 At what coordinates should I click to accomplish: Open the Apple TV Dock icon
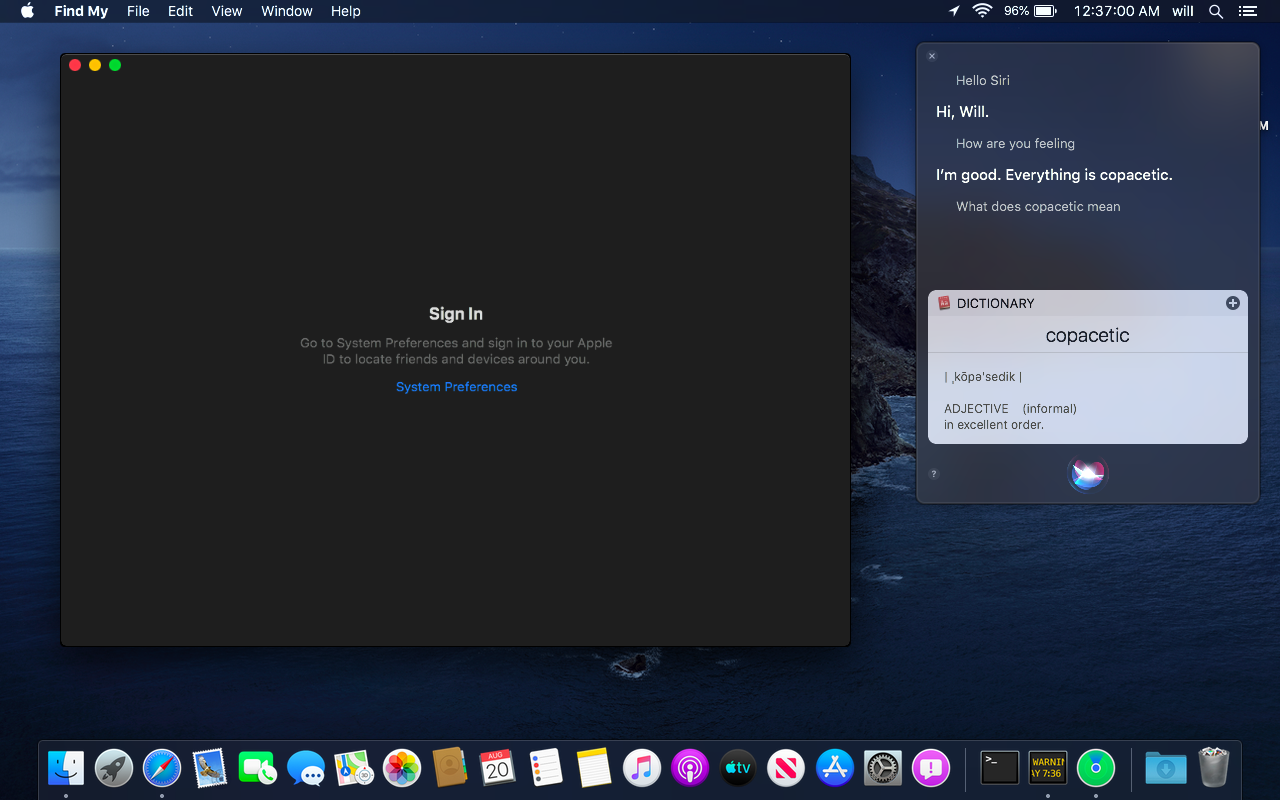738,768
